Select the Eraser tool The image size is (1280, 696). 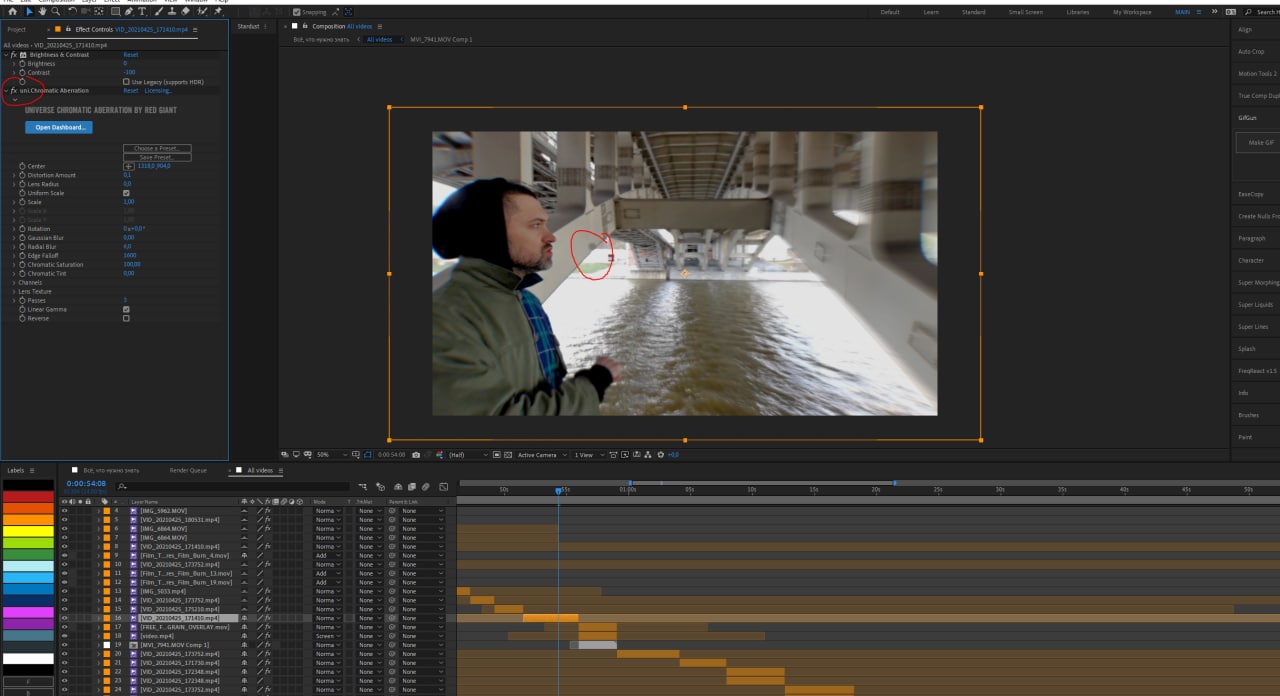pos(185,11)
